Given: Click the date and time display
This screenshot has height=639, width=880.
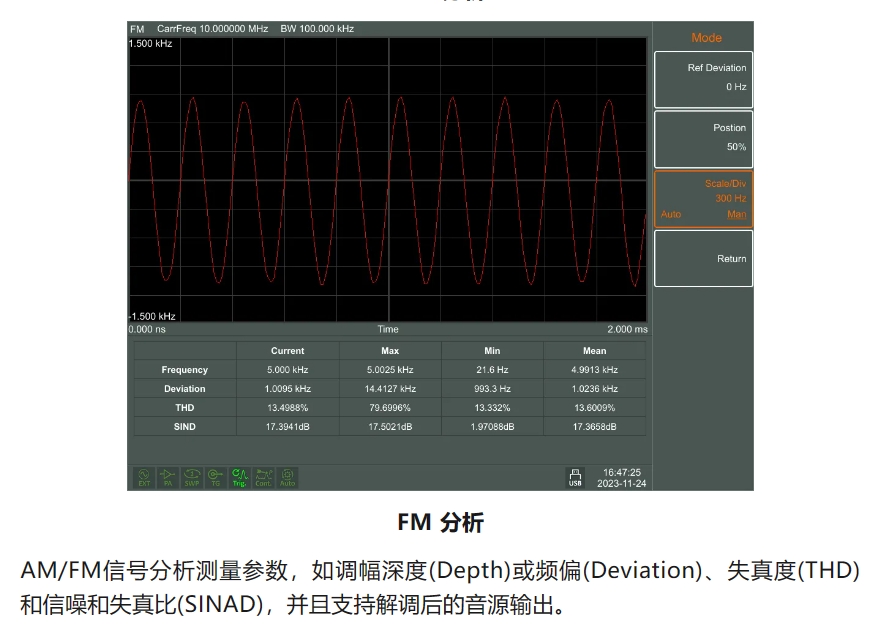Looking at the screenshot, I should pyautogui.click(x=620, y=478).
